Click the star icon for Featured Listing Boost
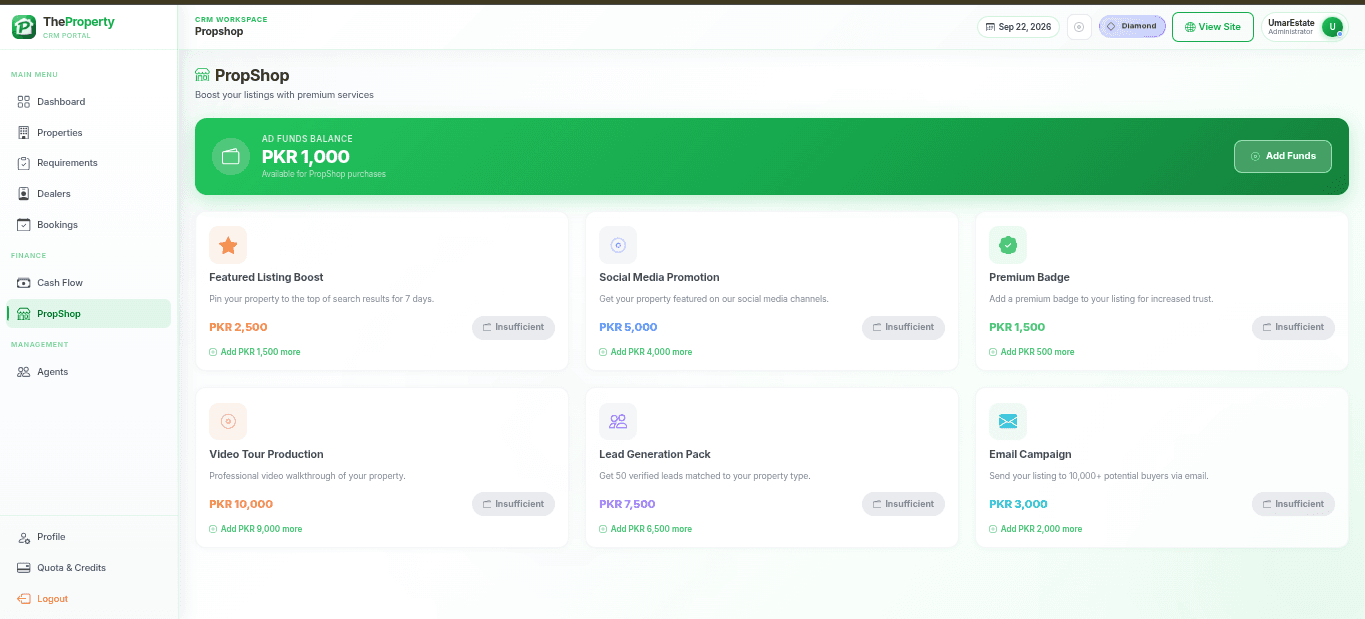This screenshot has width=1365, height=619. (228, 245)
